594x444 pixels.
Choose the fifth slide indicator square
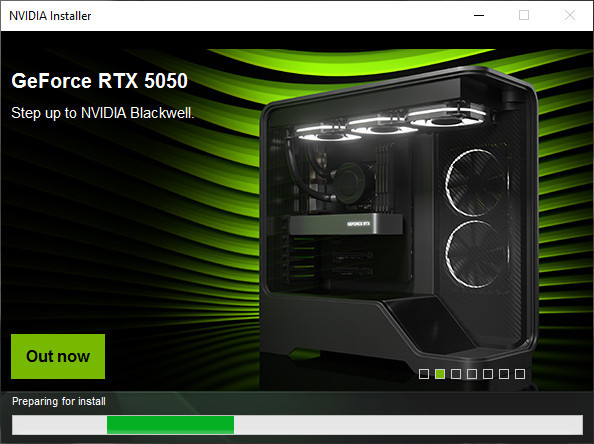point(488,374)
